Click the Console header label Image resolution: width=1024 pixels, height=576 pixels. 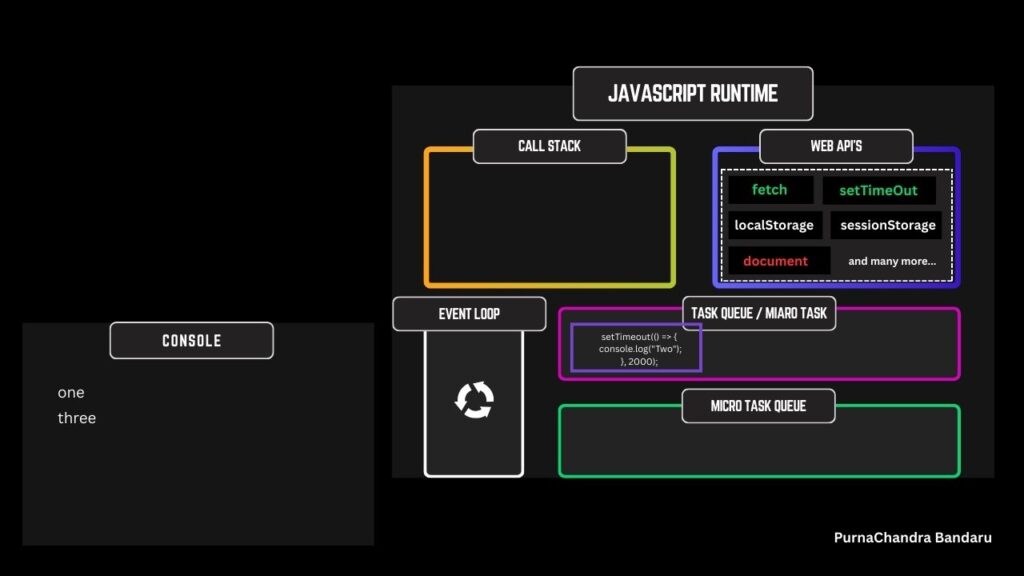(x=191, y=341)
